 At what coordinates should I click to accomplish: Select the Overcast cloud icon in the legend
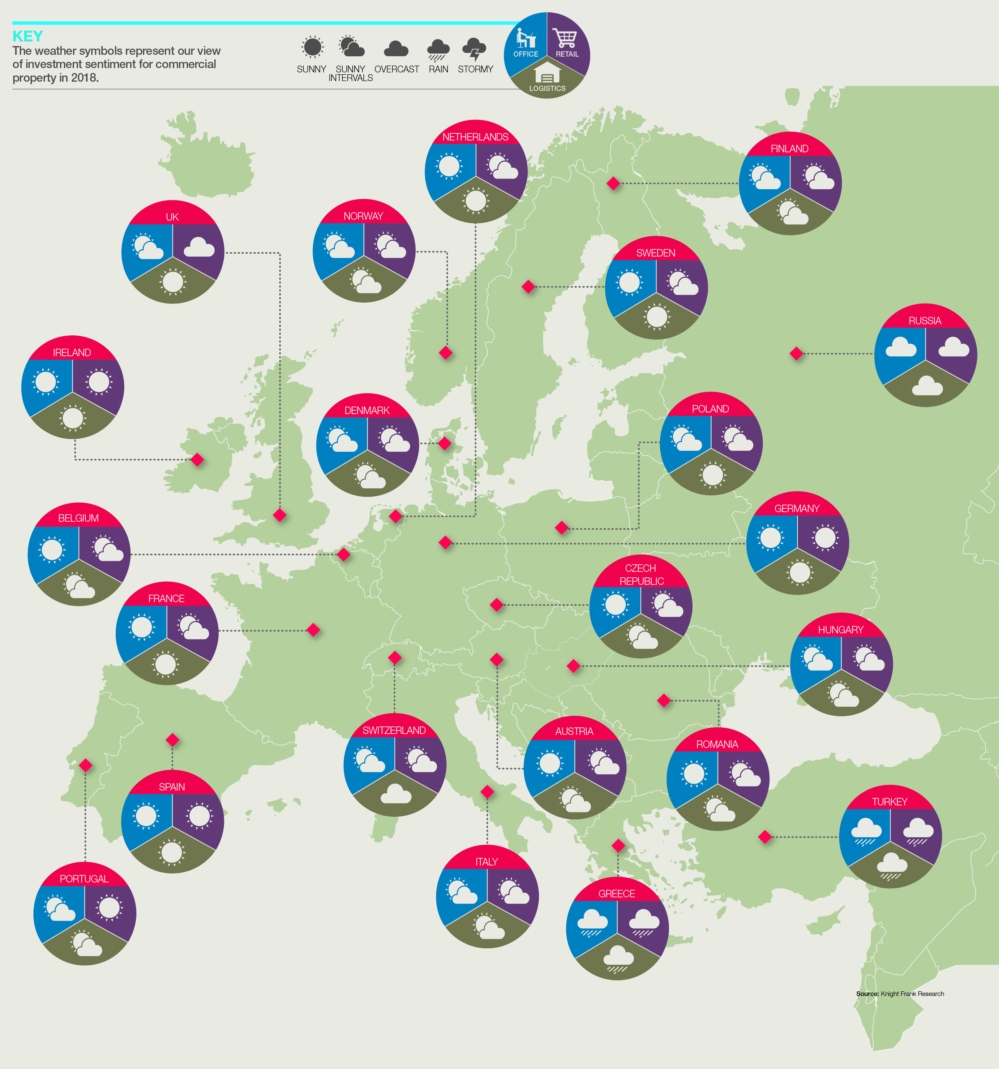[x=396, y=48]
